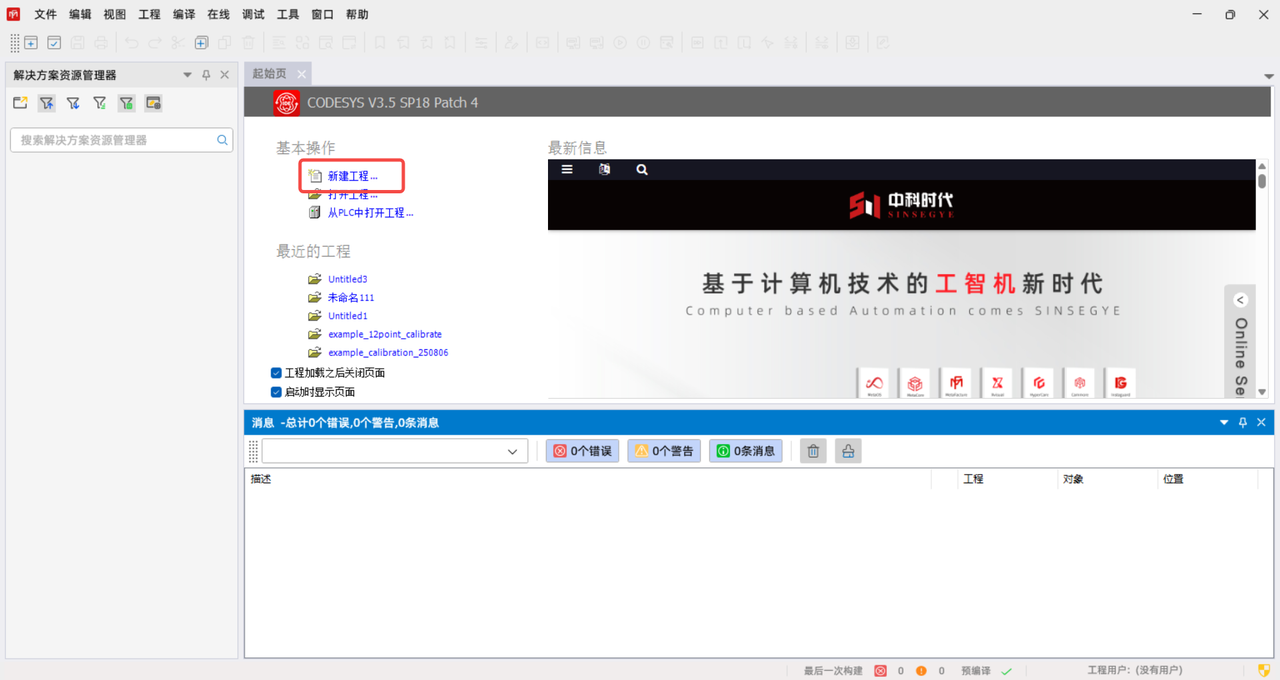Click the news pane scroll down arrow
This screenshot has width=1280, height=680.
coord(1262,392)
